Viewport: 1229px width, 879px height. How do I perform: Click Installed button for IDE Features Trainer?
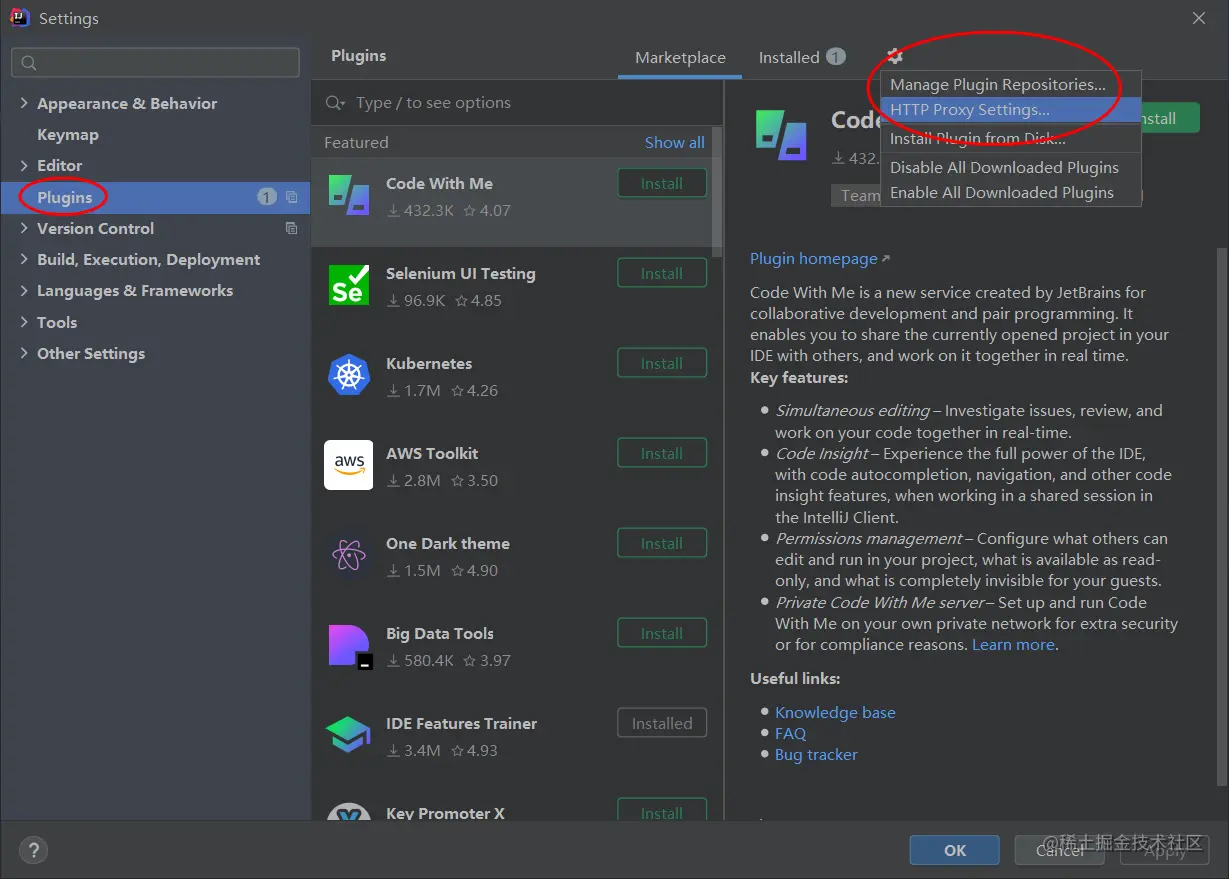(662, 724)
